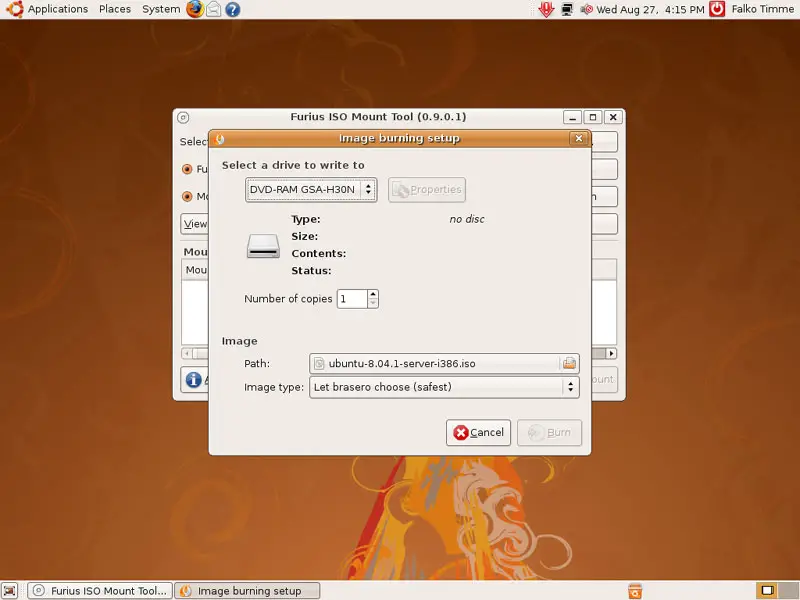Decrease number of copies with down arrow
The height and width of the screenshot is (600, 800).
(373, 304)
